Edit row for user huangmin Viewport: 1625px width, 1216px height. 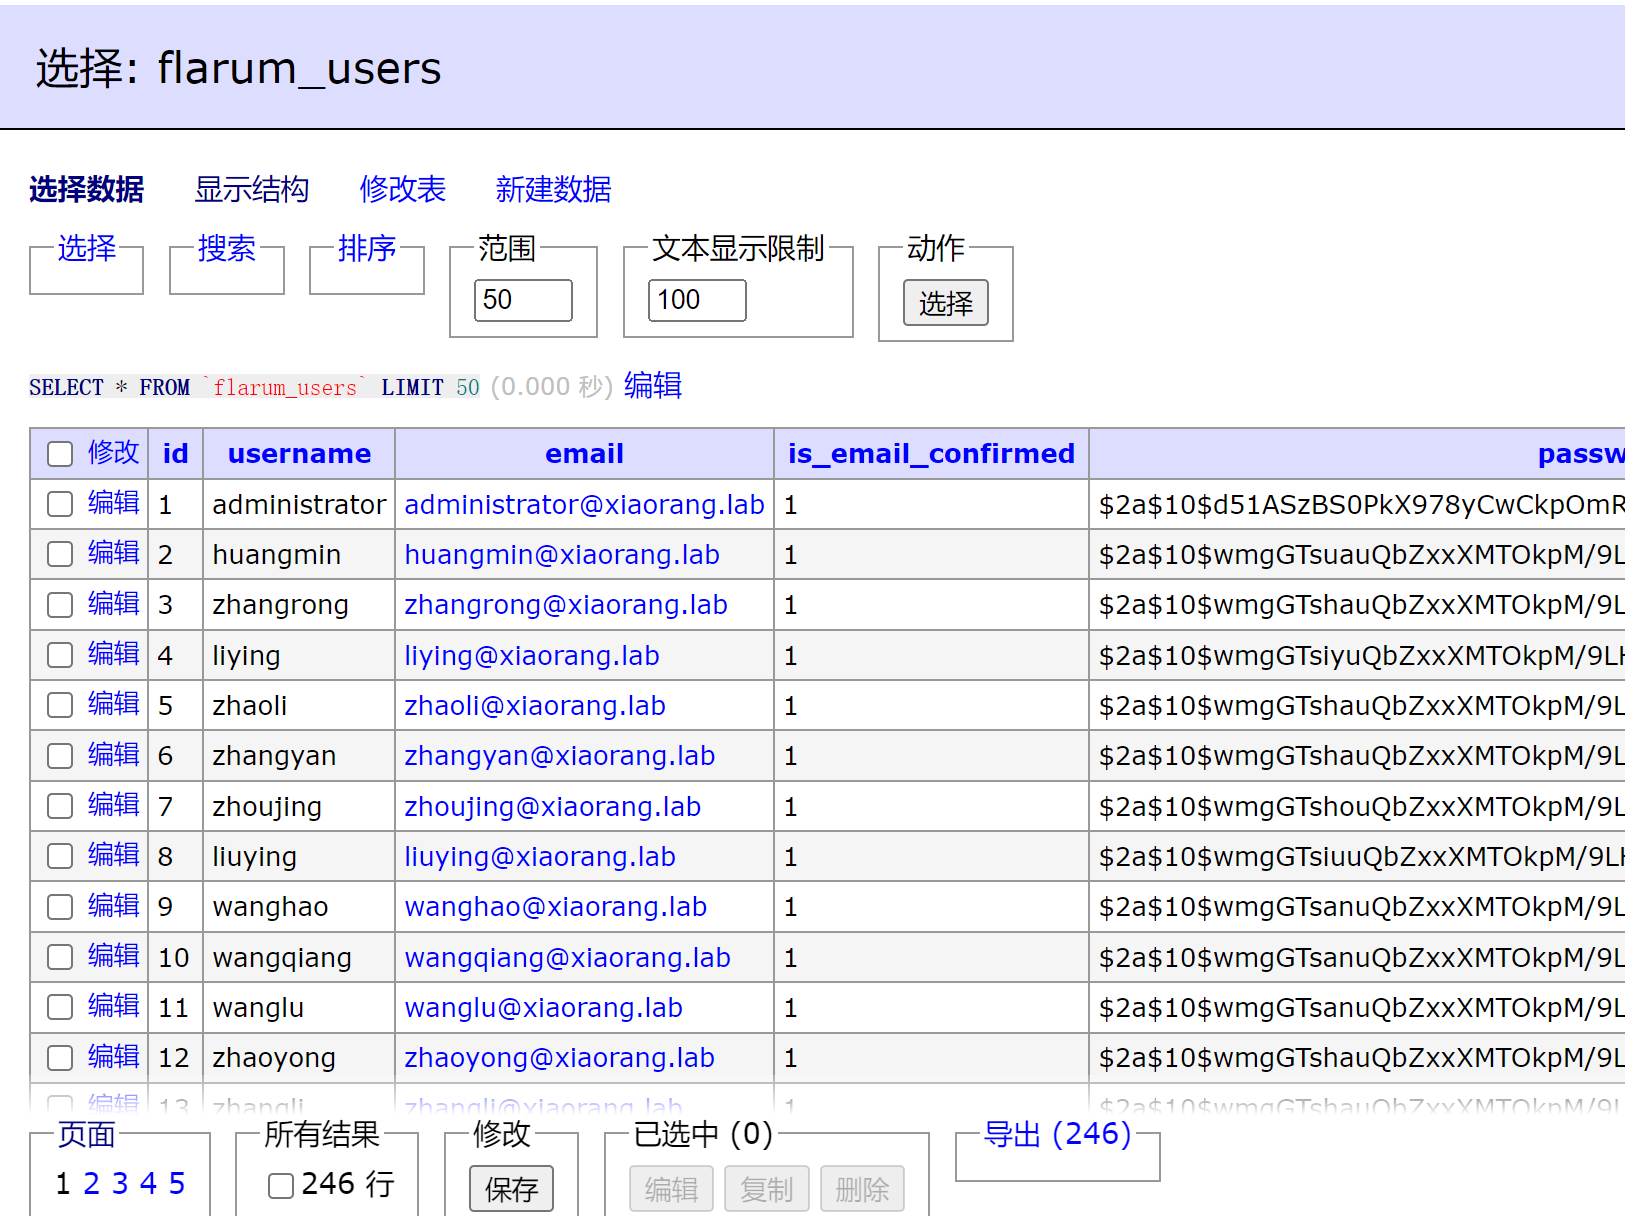[113, 553]
